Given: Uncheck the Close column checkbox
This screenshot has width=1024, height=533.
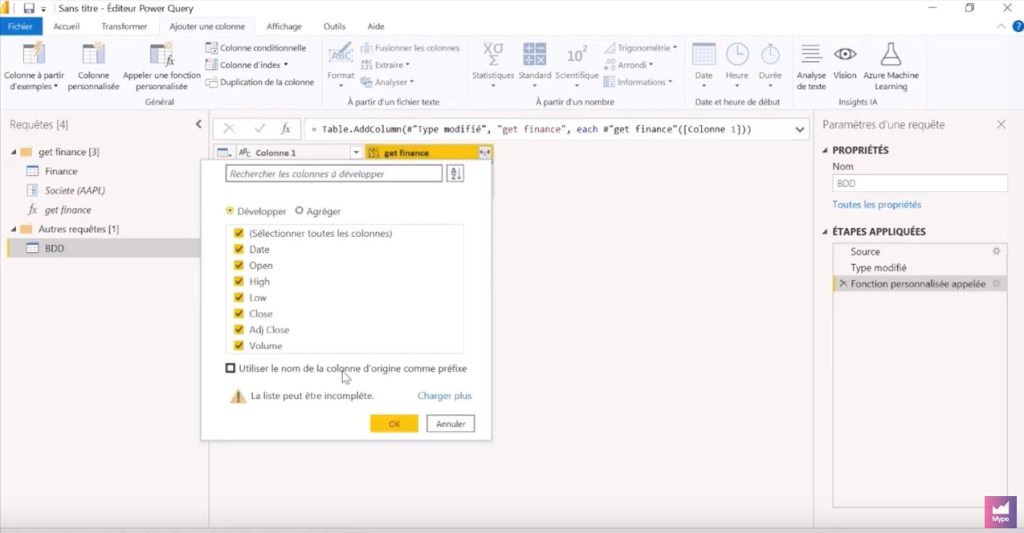Looking at the screenshot, I should pyautogui.click(x=239, y=314).
